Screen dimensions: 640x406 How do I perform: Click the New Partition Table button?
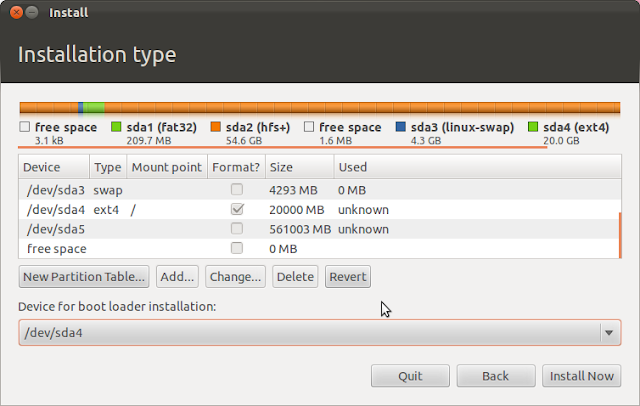(x=84, y=277)
